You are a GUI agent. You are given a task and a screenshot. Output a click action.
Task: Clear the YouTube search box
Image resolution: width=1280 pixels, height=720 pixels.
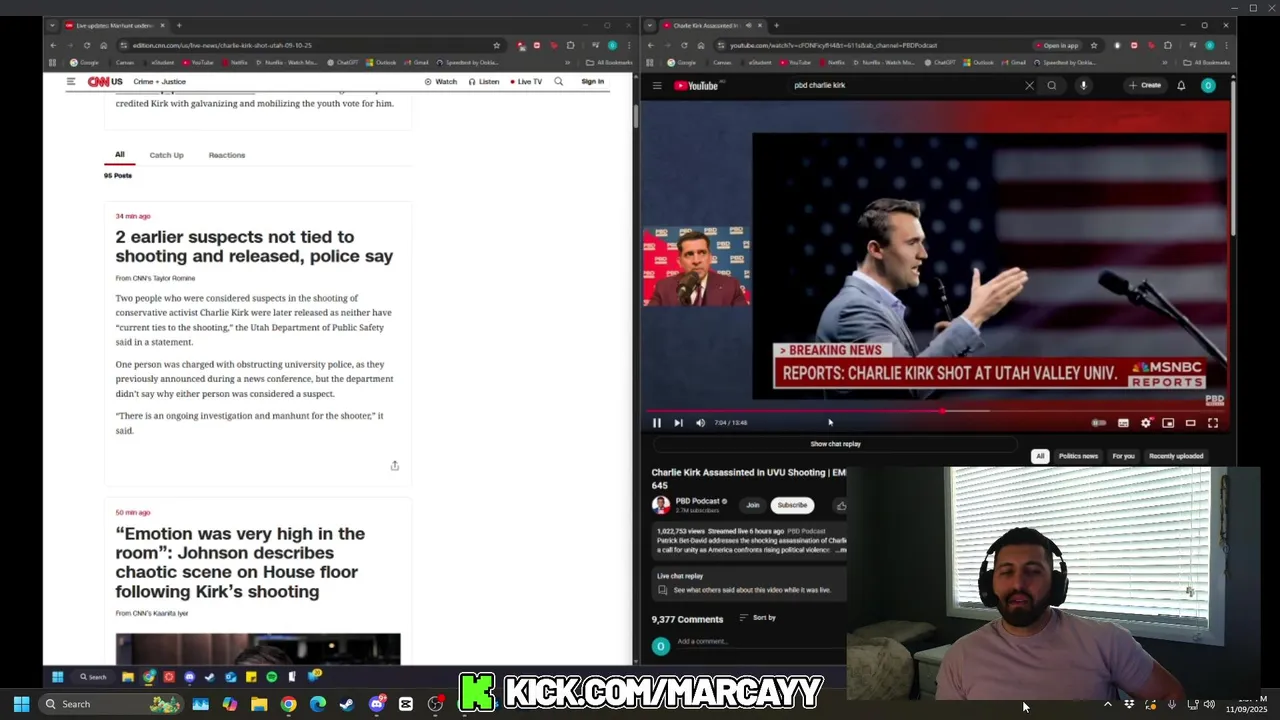coord(1029,86)
